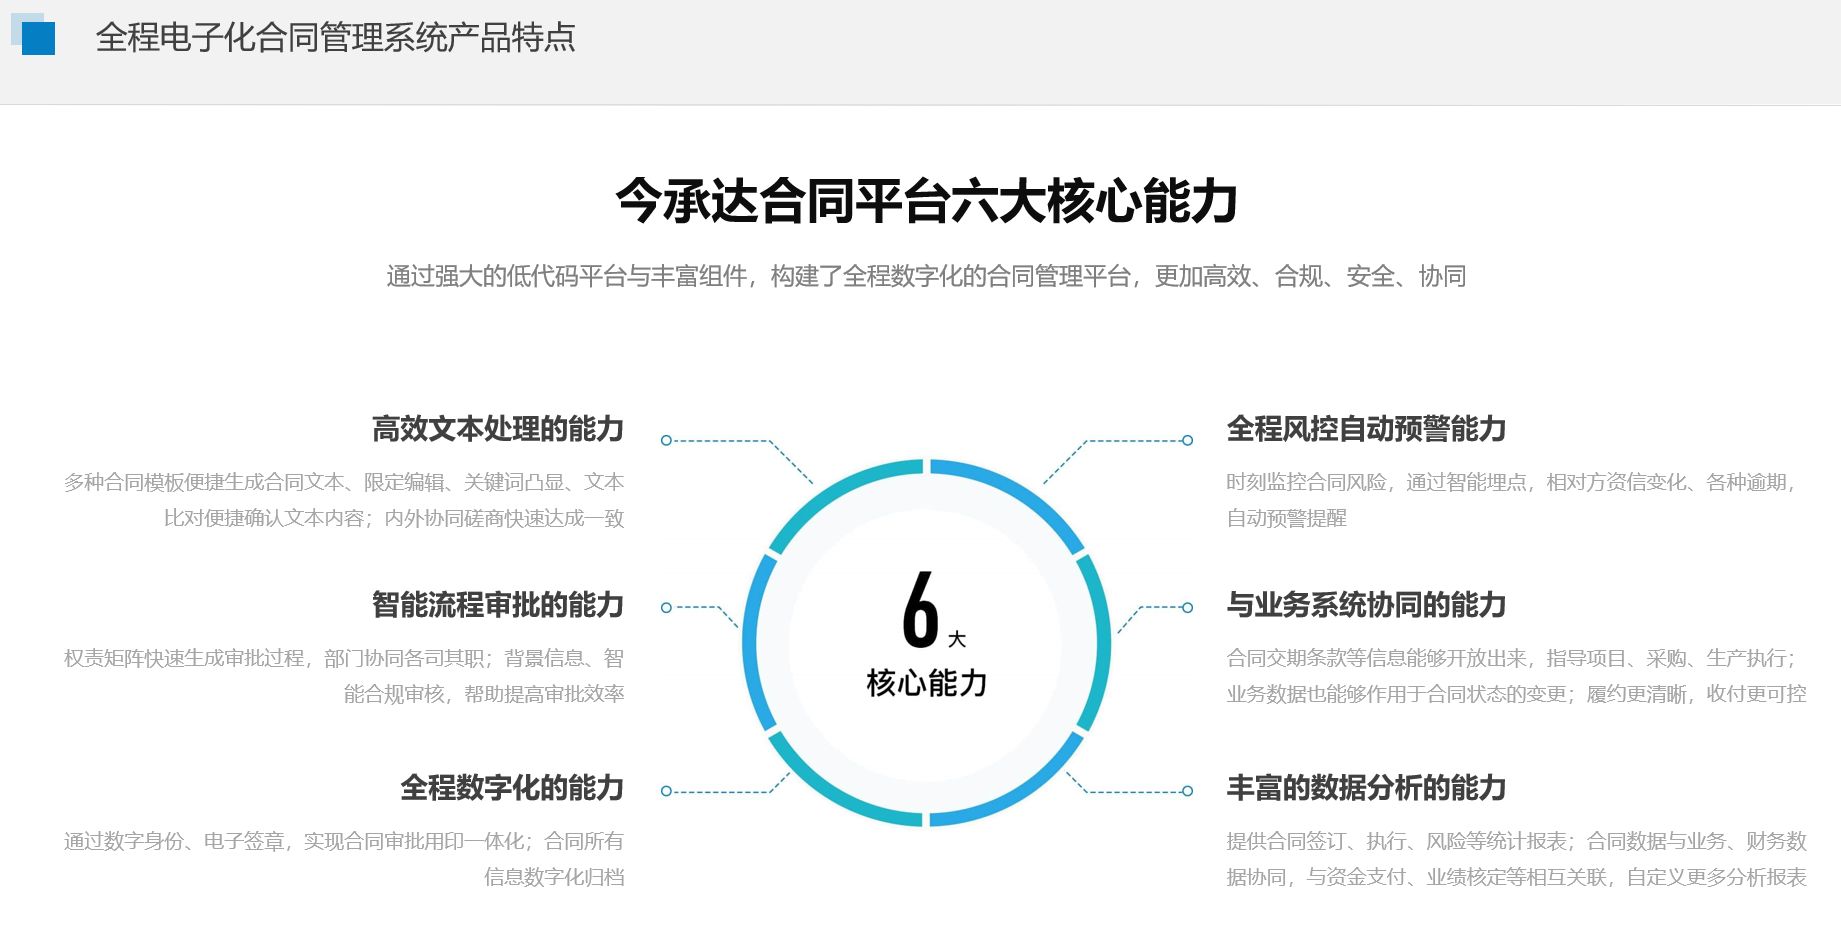Click the large 6 in the center circle
The image size is (1841, 948).
coord(920,609)
